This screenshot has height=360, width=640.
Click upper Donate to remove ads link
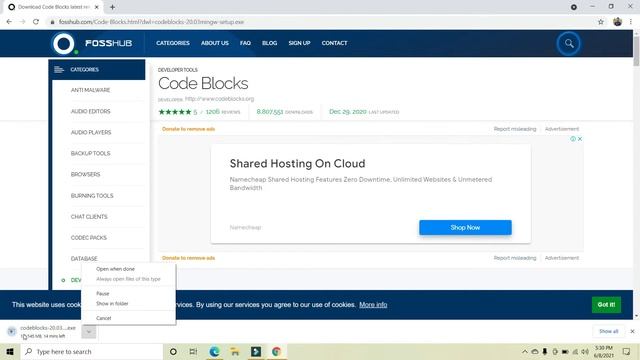coord(188,129)
